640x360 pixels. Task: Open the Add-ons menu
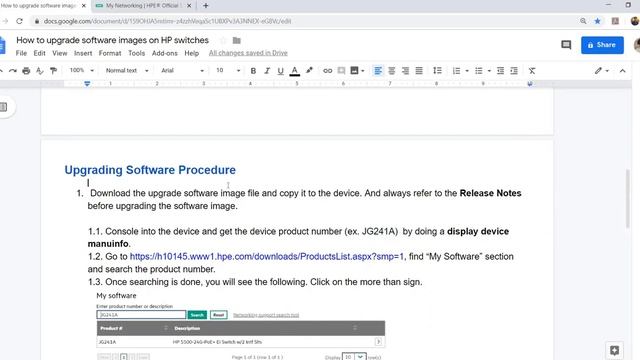(164, 53)
